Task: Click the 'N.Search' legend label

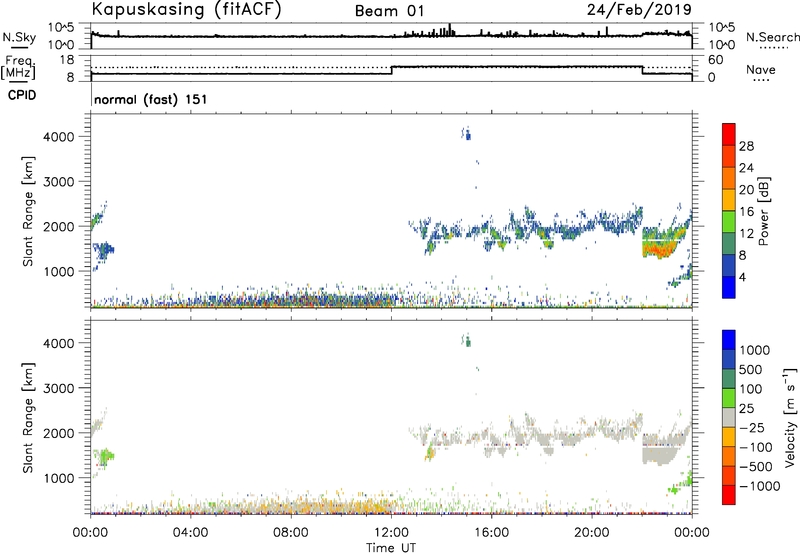Action: click(772, 37)
